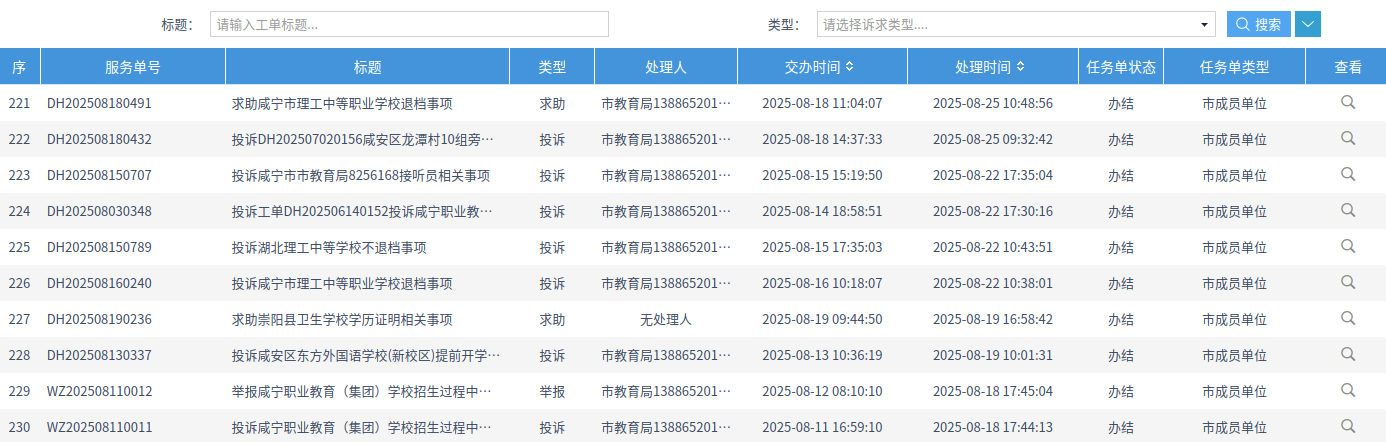Focus the 标题 work order title input

click(x=409, y=24)
